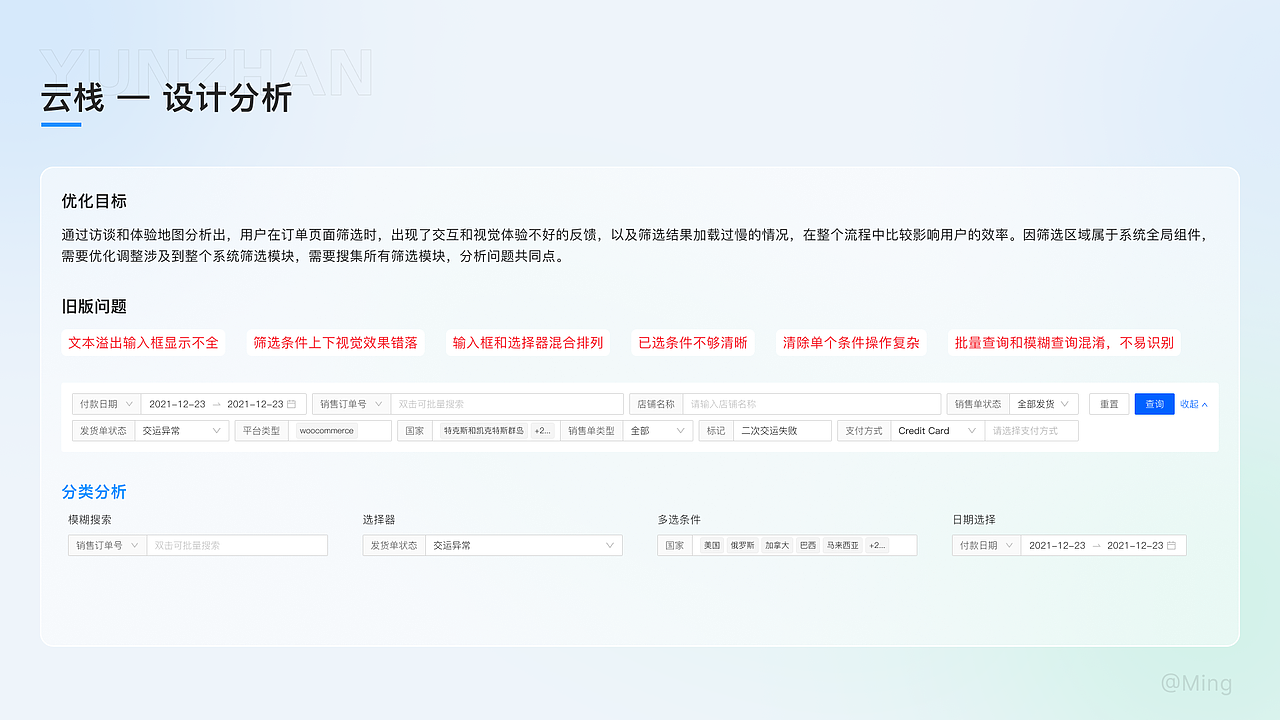
Task: Click the 文本溢出输入框显示不全 red label
Action: [143, 343]
